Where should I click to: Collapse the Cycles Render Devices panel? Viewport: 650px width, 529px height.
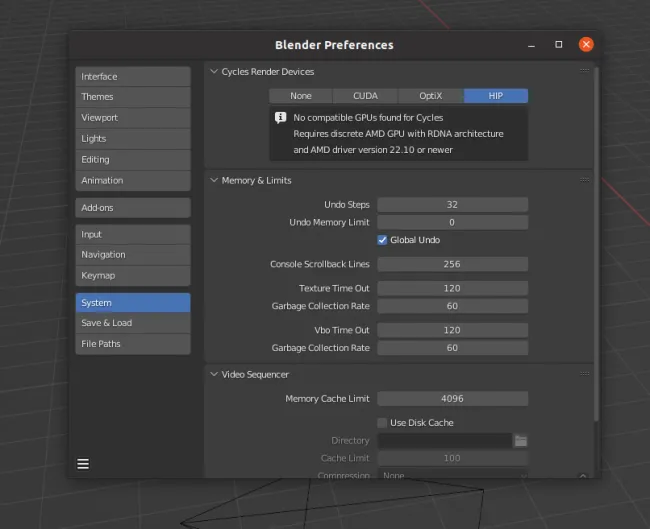(x=214, y=71)
